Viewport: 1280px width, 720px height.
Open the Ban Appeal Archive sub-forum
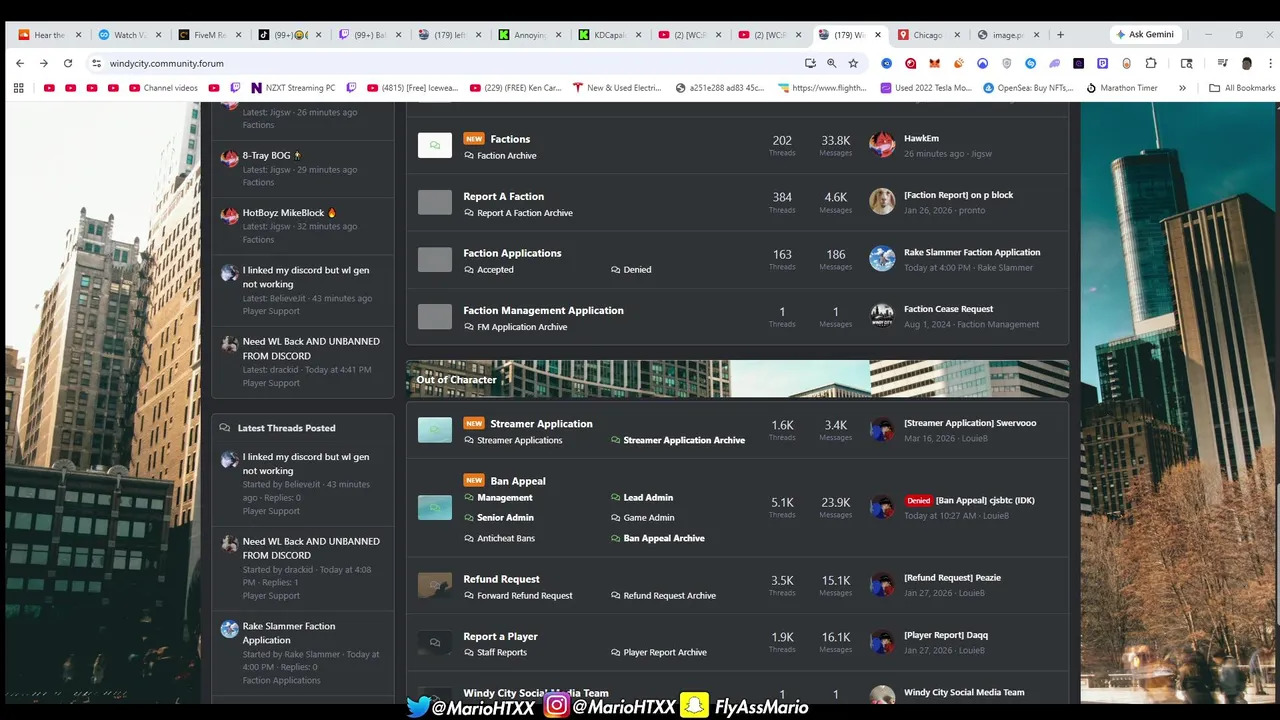click(664, 538)
